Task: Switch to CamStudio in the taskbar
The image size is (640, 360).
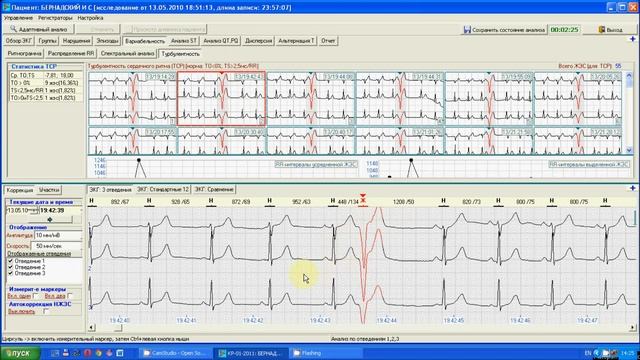Action: pyautogui.click(x=177, y=353)
